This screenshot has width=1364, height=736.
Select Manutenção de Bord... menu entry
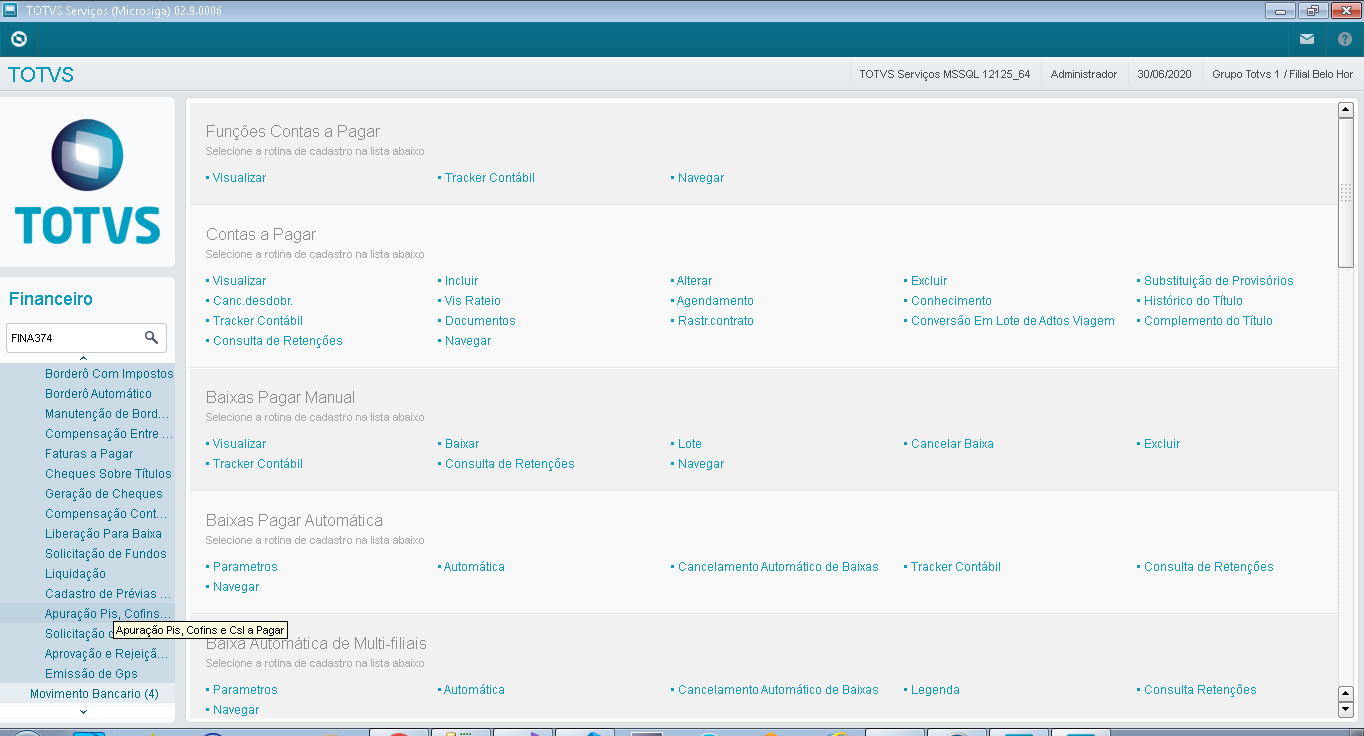[x=107, y=414]
